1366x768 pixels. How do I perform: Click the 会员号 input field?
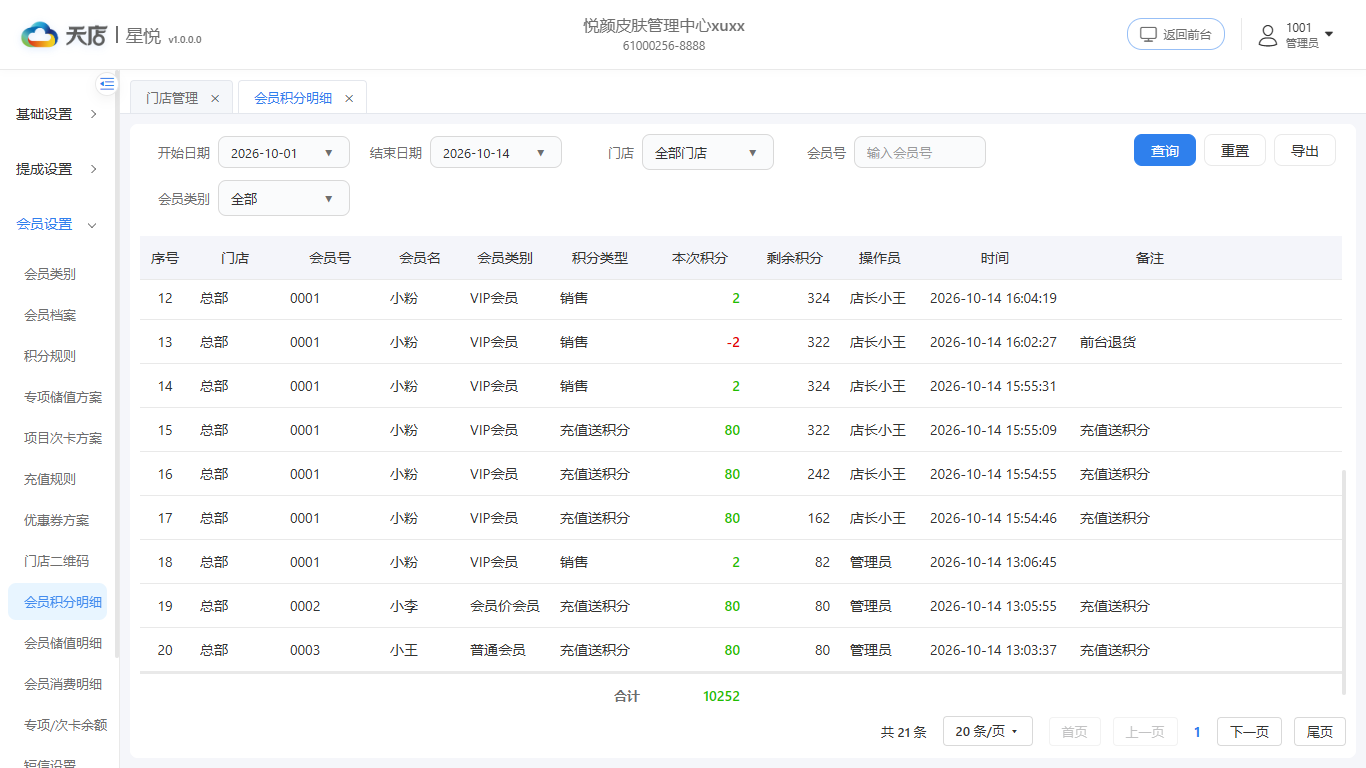pyautogui.click(x=920, y=153)
